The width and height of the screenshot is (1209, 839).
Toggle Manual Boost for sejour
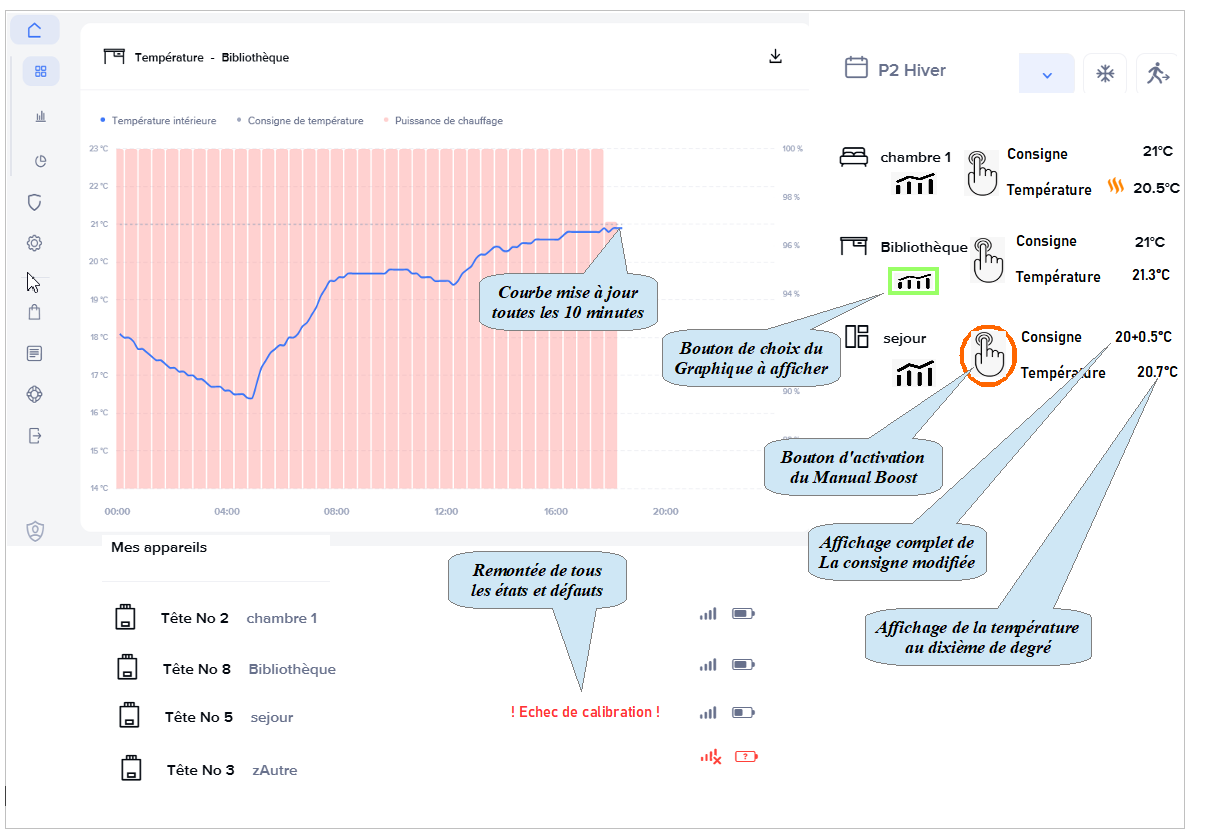pos(988,355)
